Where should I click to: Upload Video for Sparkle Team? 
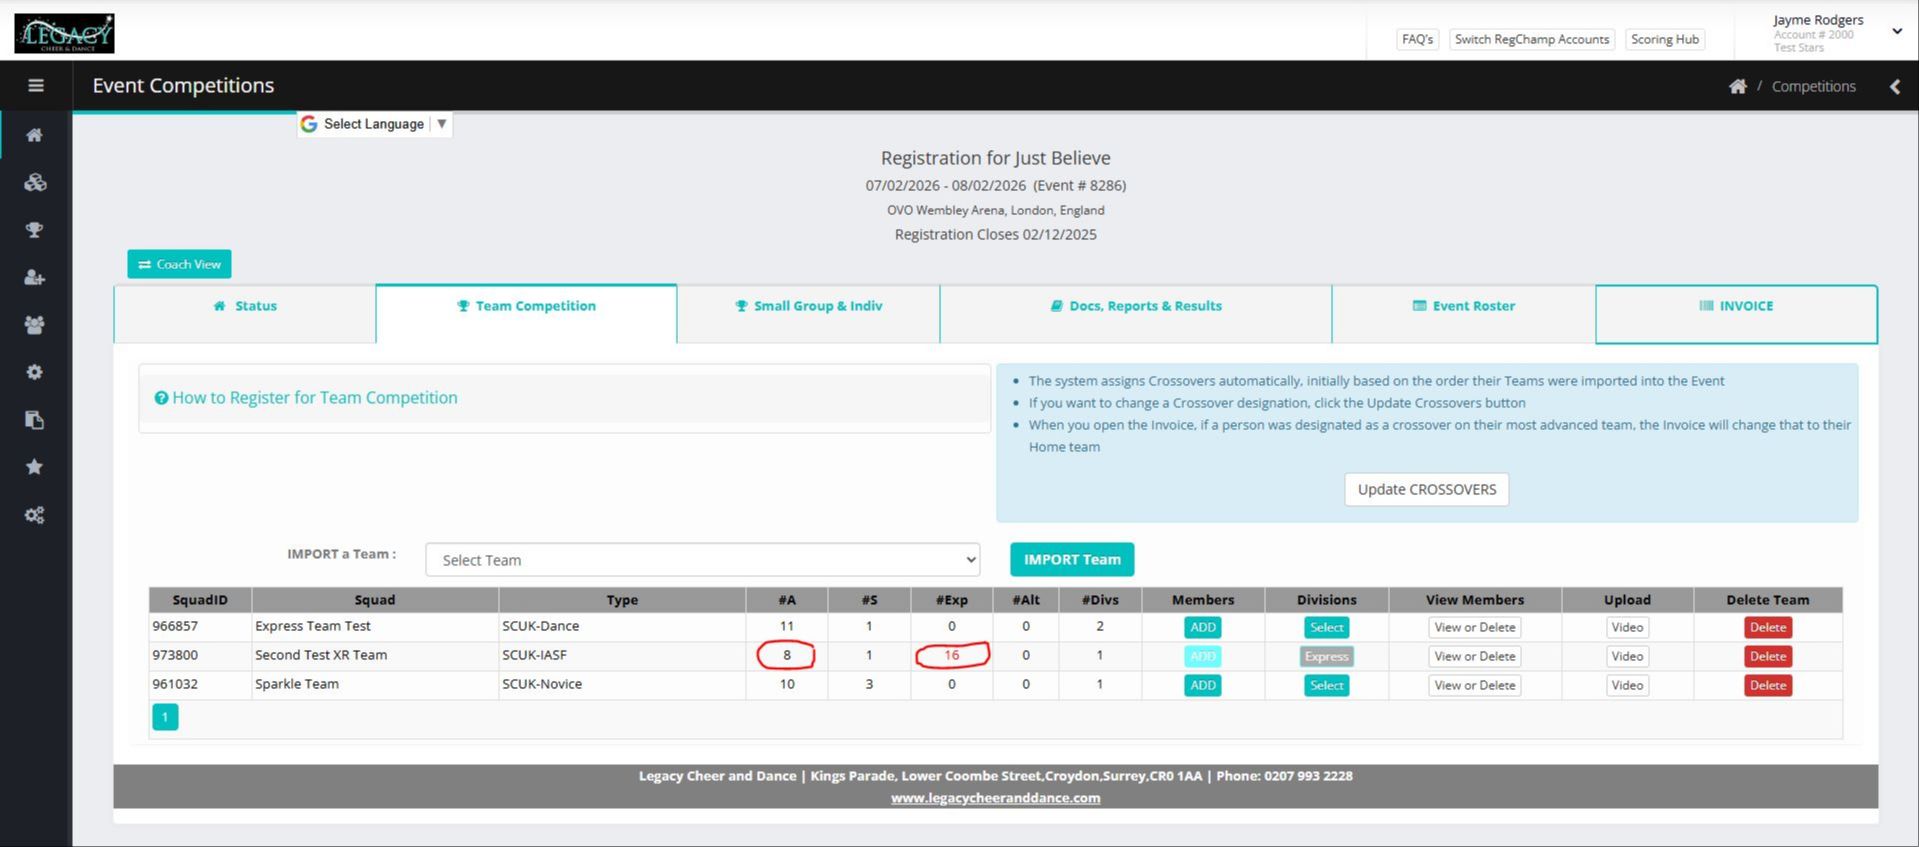coord(1627,686)
